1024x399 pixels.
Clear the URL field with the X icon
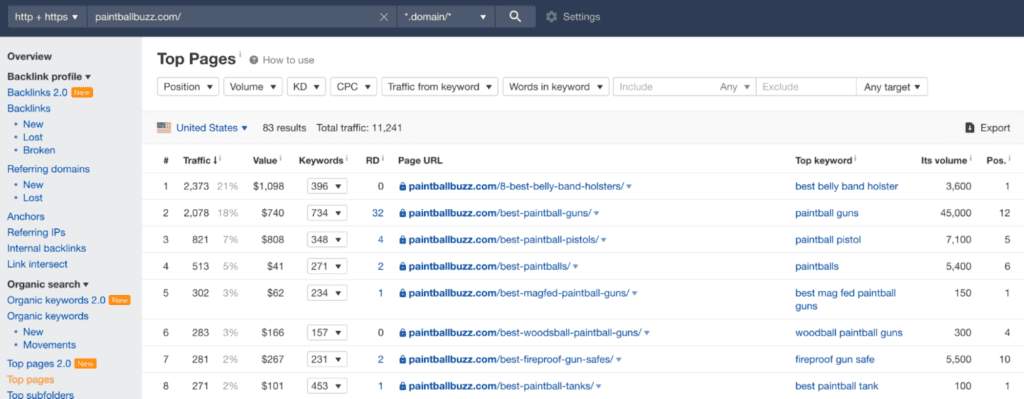[384, 17]
